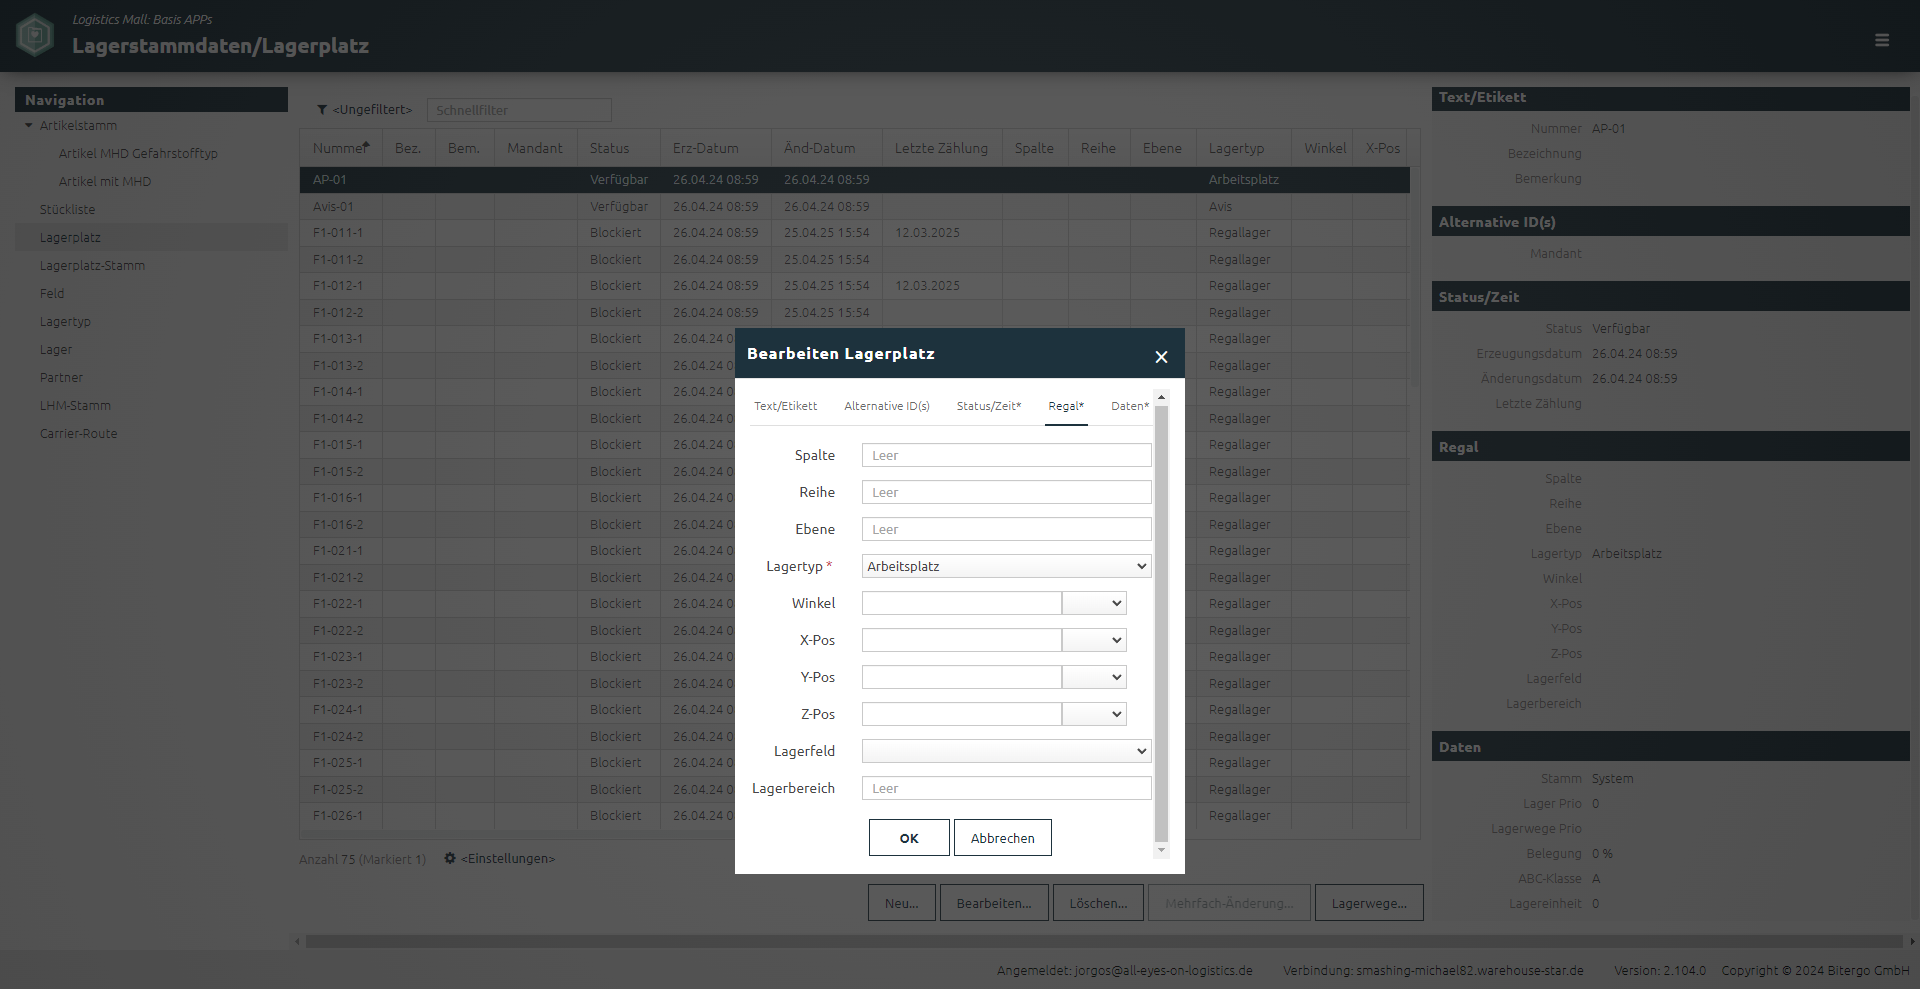The height and width of the screenshot is (989, 1920).
Task: Click the Z-Pos value field
Action: 961,714
